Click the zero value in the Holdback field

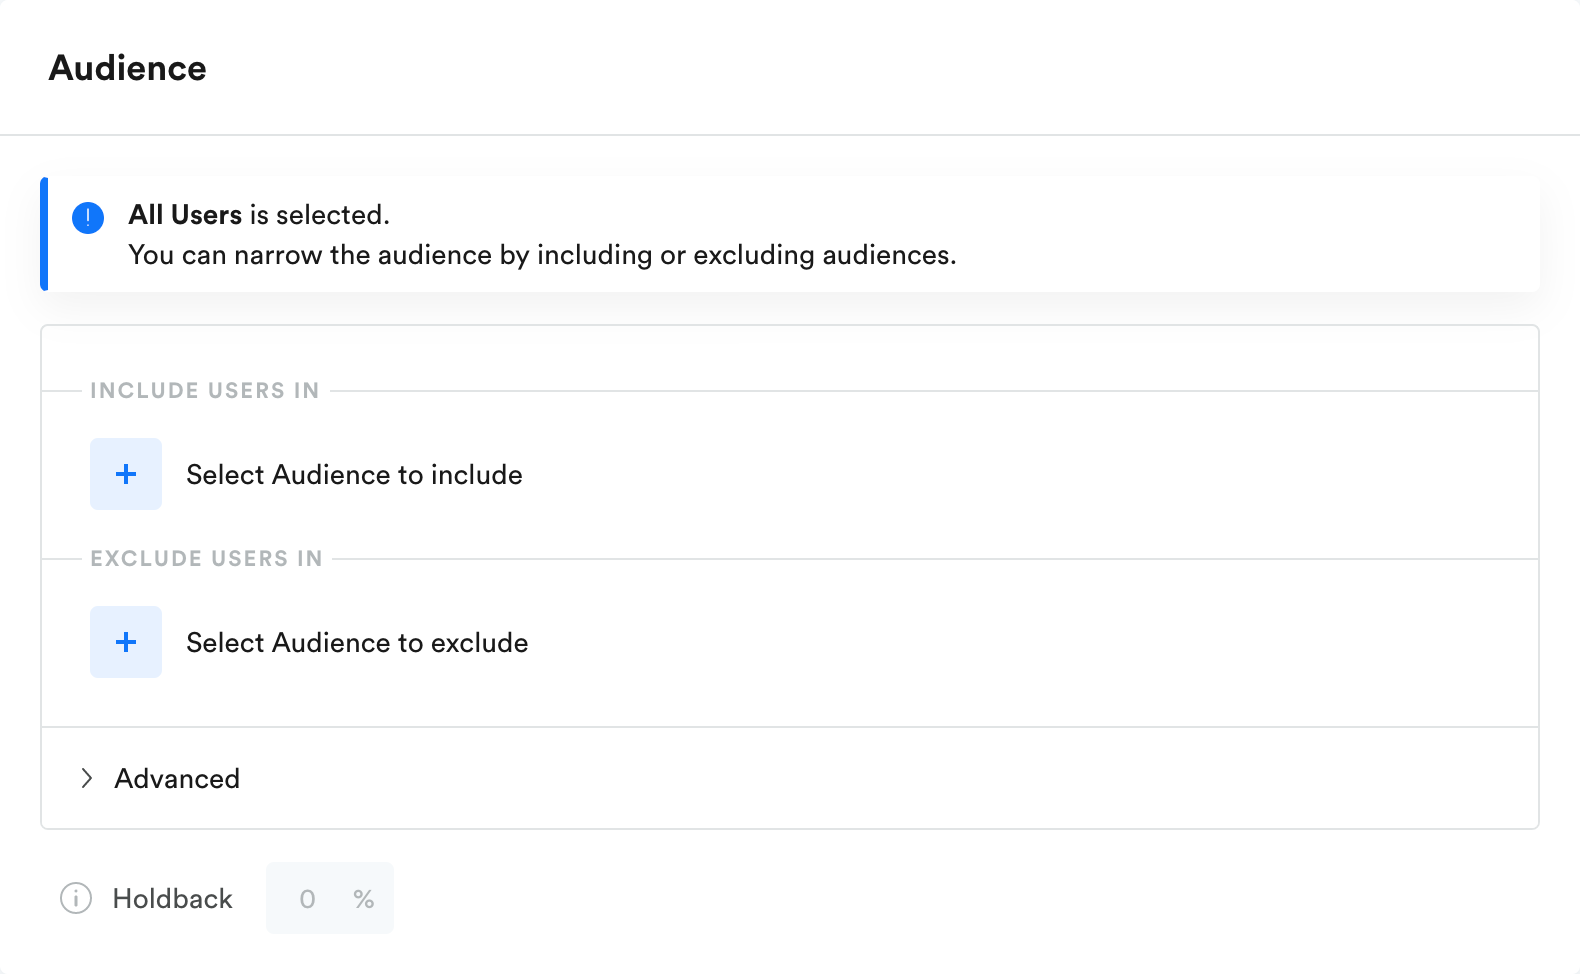[308, 899]
